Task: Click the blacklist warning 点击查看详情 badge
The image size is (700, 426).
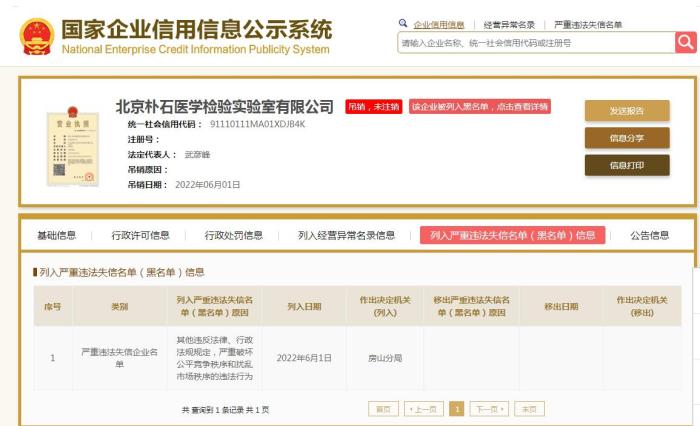Action: tap(479, 106)
